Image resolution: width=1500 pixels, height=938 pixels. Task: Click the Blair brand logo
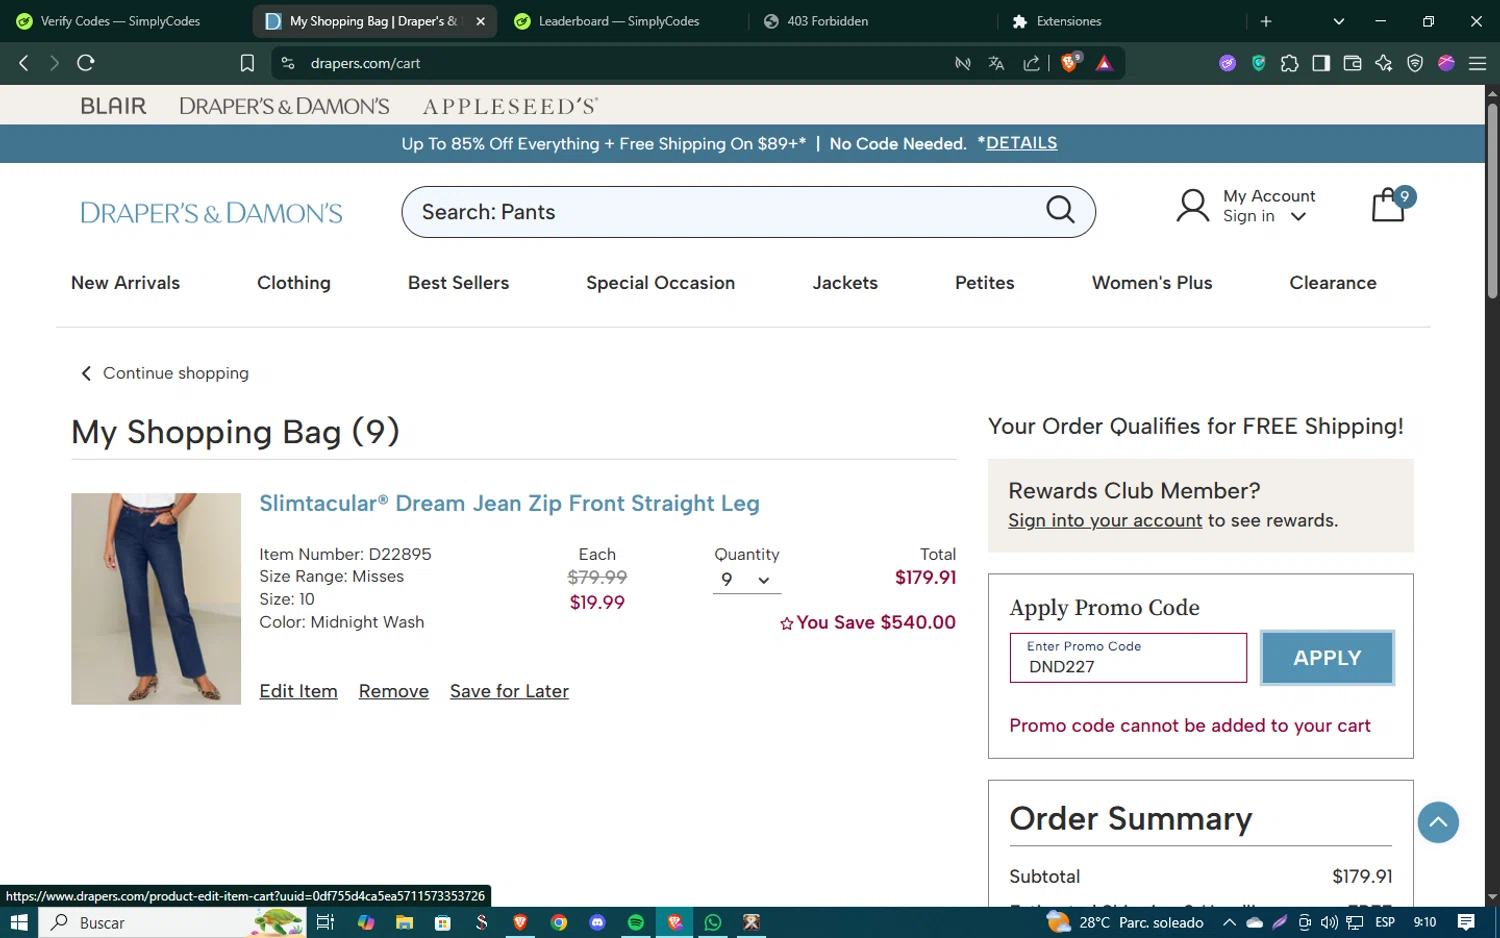[113, 105]
